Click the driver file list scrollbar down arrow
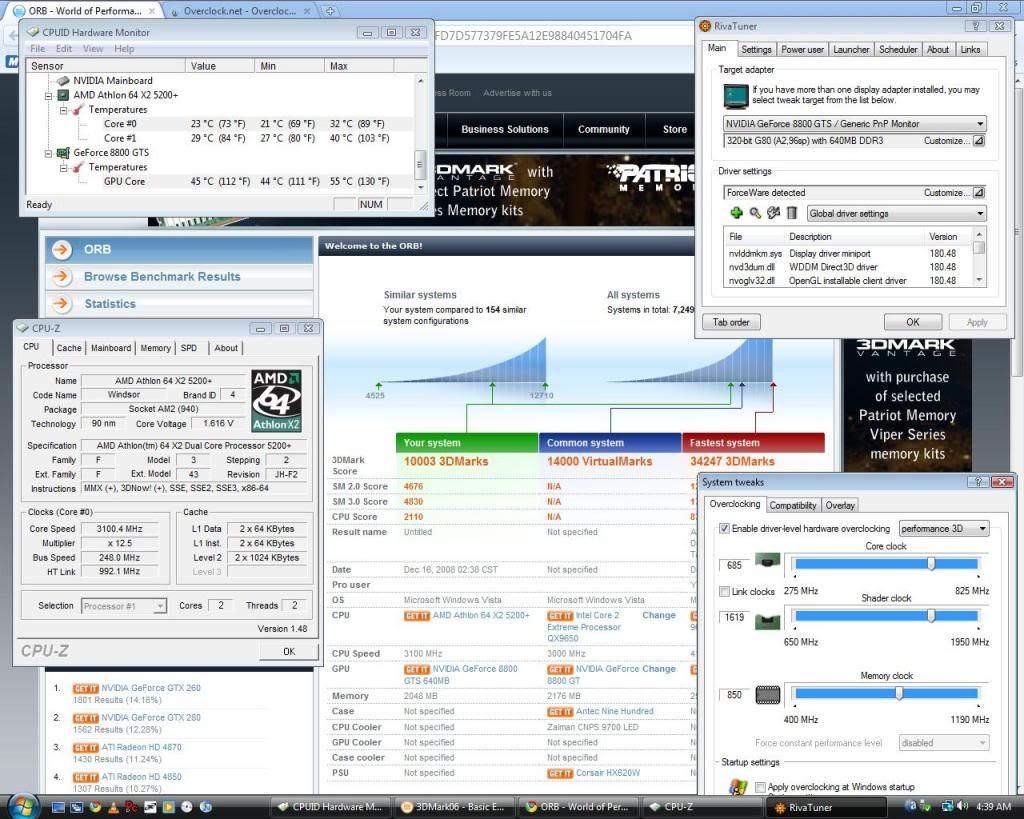The image size is (1024, 819). 979,280
